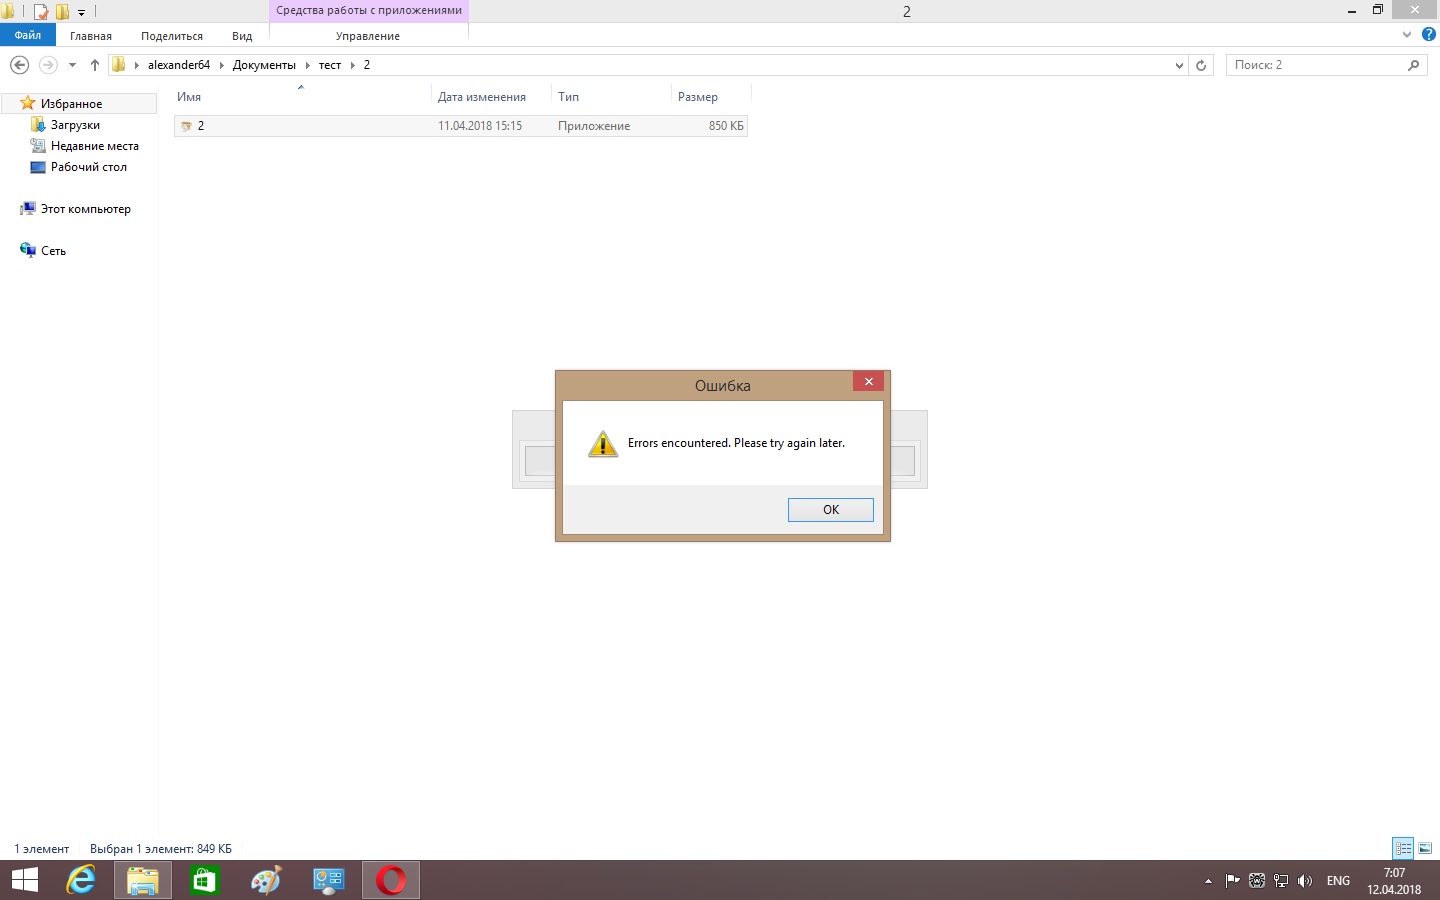
Task: Open the quick access toolbar customize dropdown
Action: tap(82, 12)
